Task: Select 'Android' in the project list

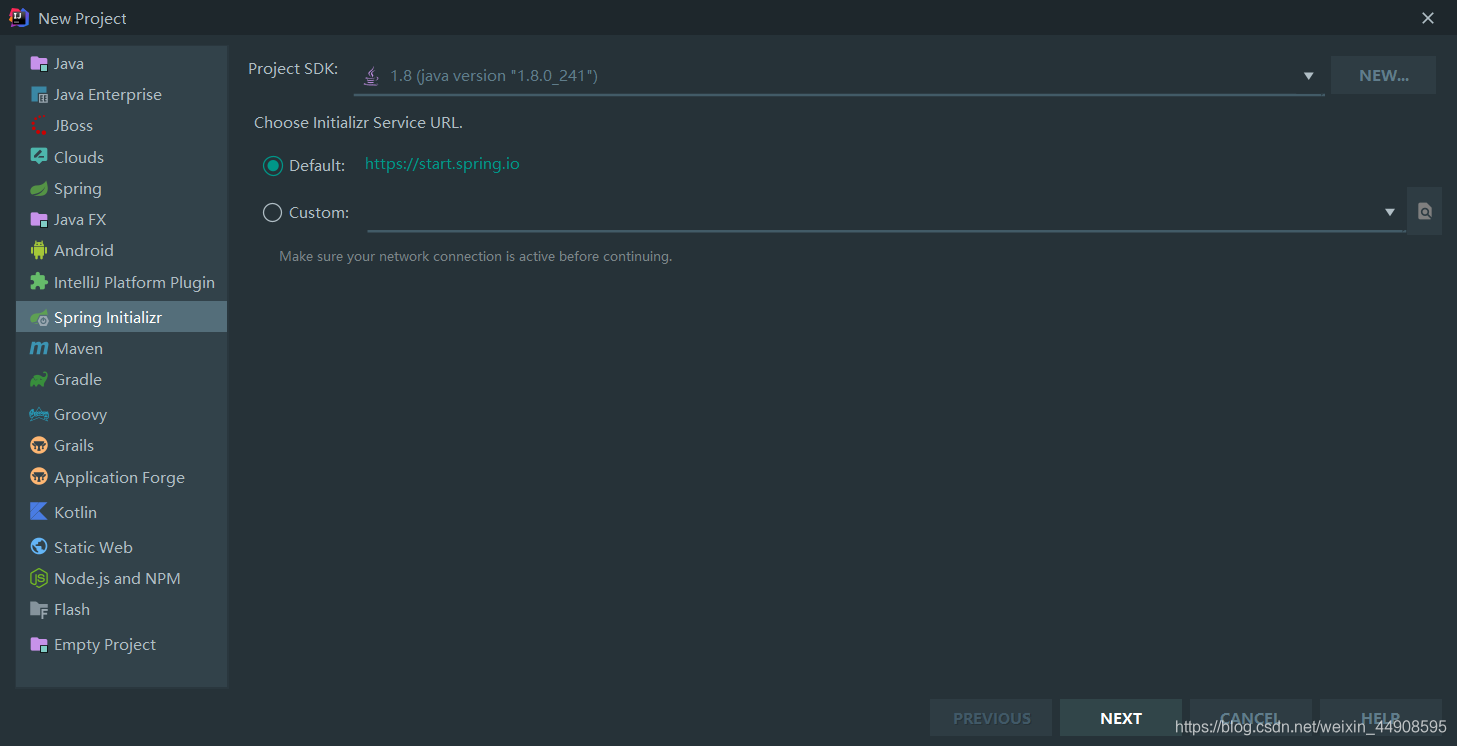Action: point(121,251)
